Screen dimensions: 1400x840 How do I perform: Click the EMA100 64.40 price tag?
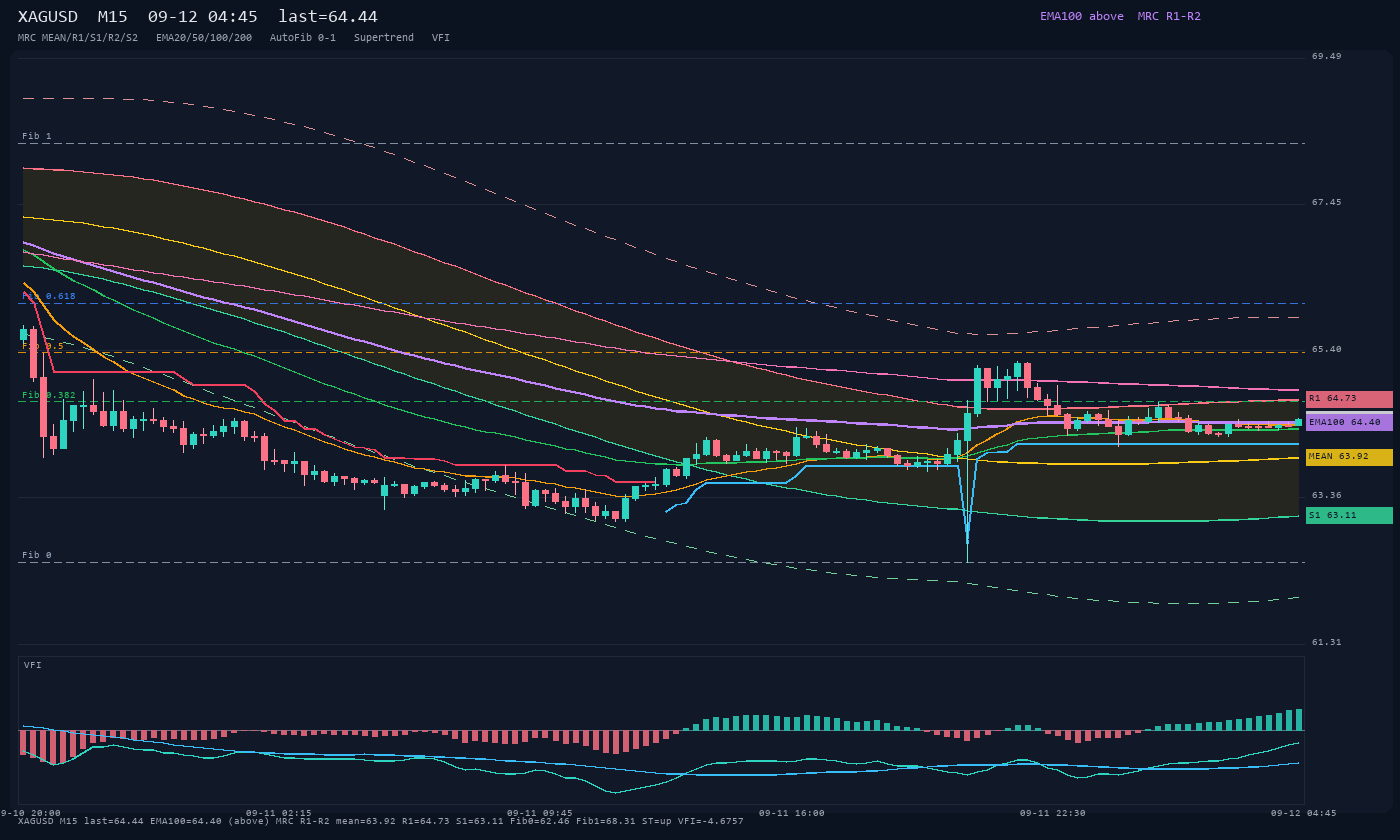point(1349,423)
